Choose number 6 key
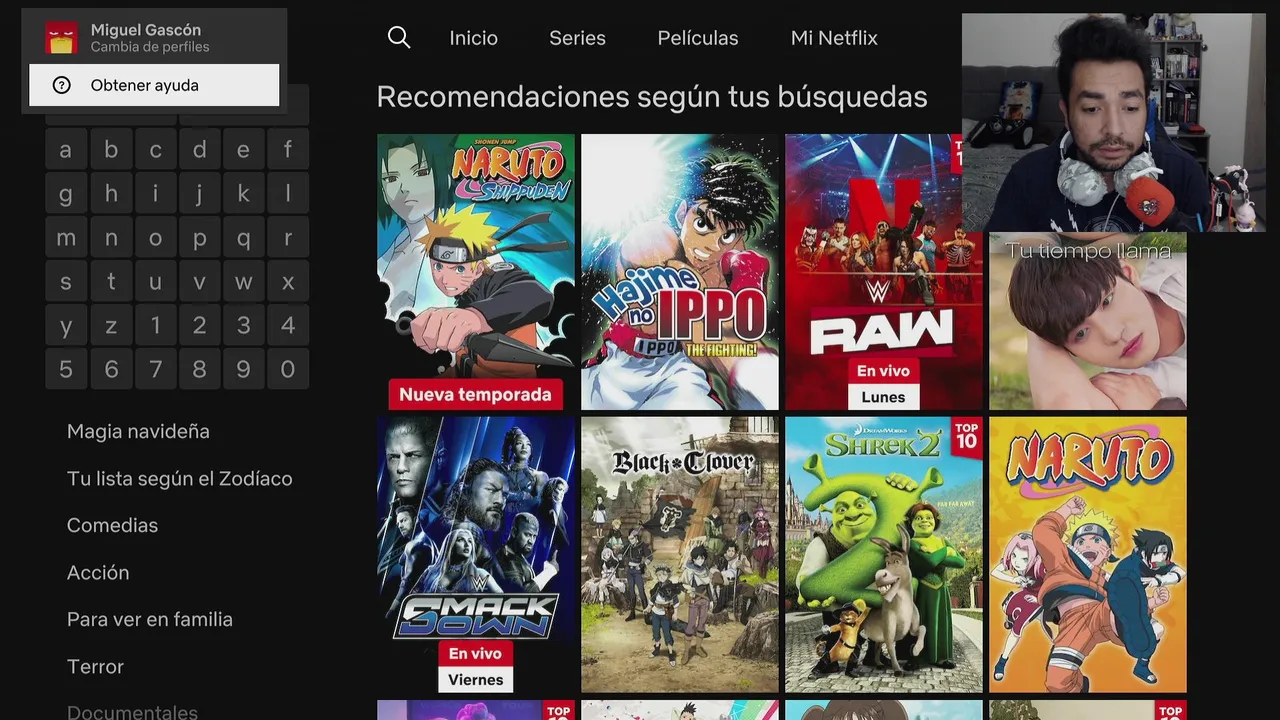The height and width of the screenshot is (720, 1280). pos(111,370)
